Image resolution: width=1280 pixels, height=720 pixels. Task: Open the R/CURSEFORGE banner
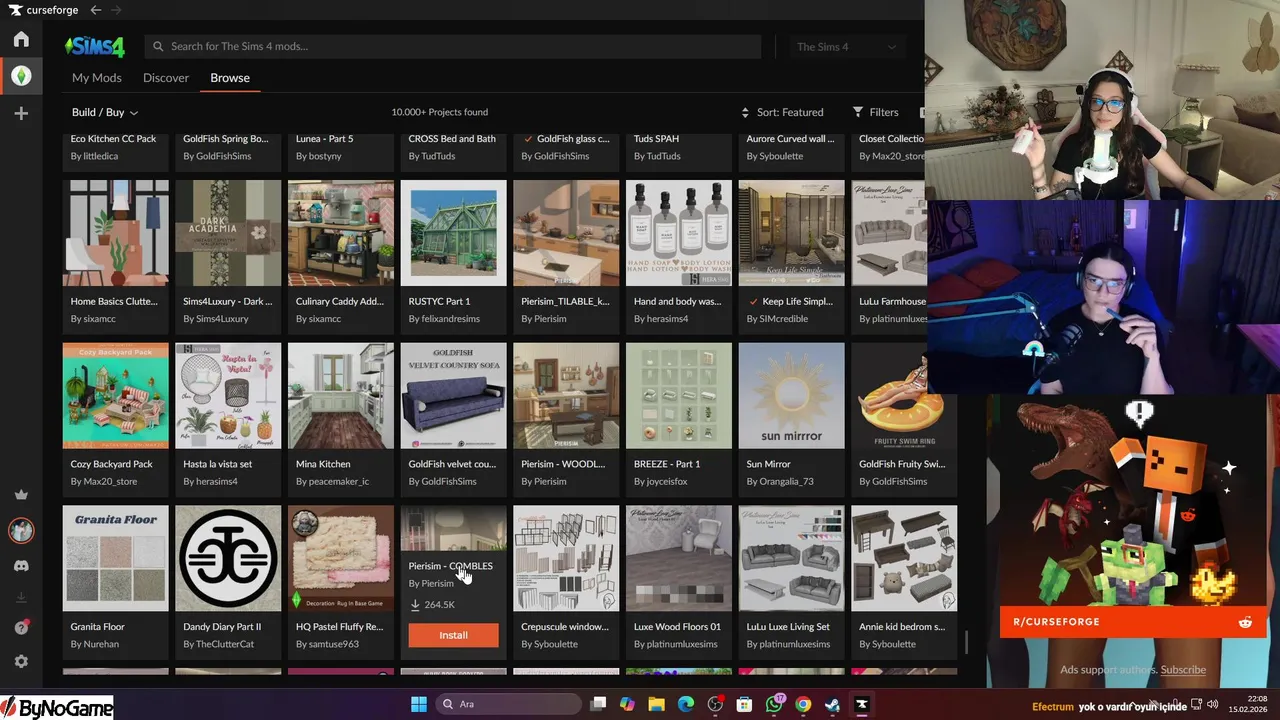[1133, 622]
